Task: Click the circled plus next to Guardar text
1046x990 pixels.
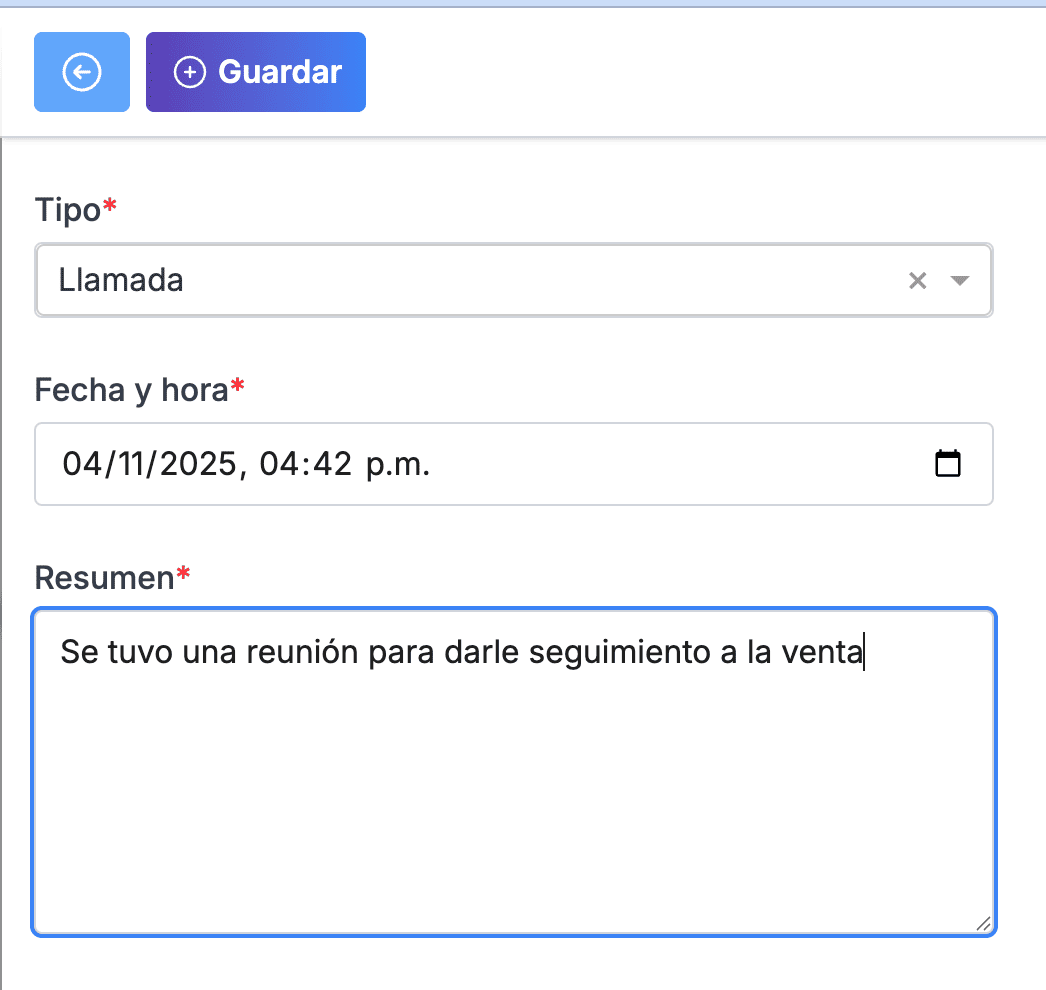Action: coord(189,72)
